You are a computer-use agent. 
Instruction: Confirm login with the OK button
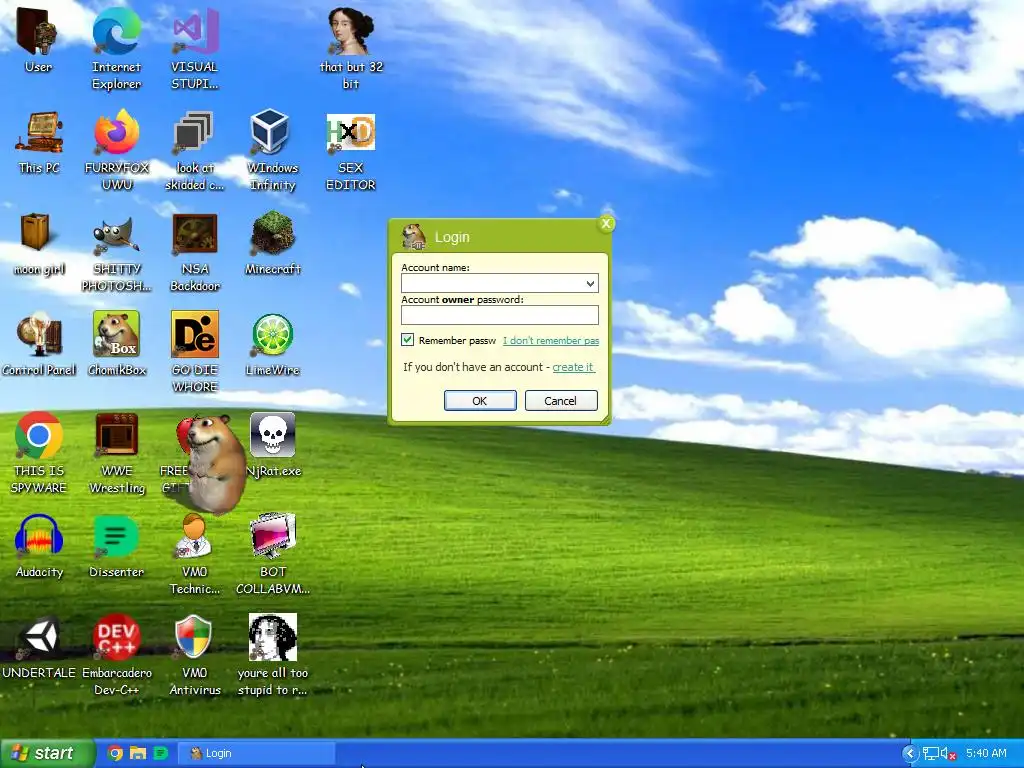[x=480, y=400]
